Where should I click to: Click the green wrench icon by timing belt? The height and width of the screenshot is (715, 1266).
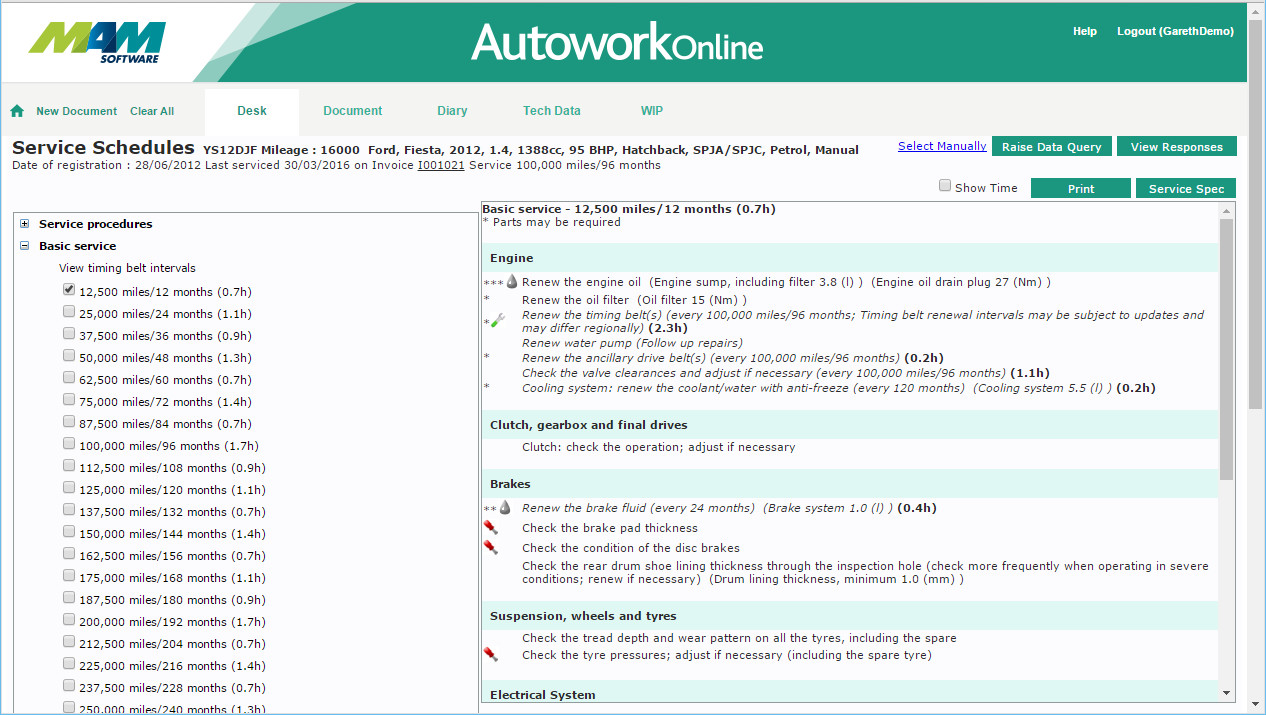(497, 321)
